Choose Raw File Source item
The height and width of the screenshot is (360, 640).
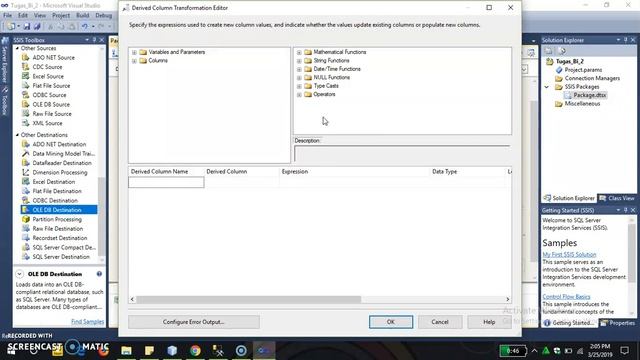tap(52, 114)
